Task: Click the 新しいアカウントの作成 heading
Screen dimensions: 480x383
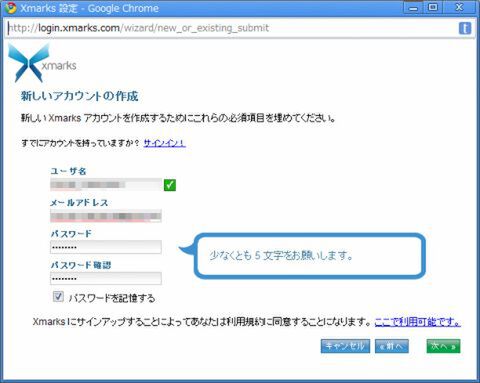Action: pyautogui.click(x=79, y=96)
